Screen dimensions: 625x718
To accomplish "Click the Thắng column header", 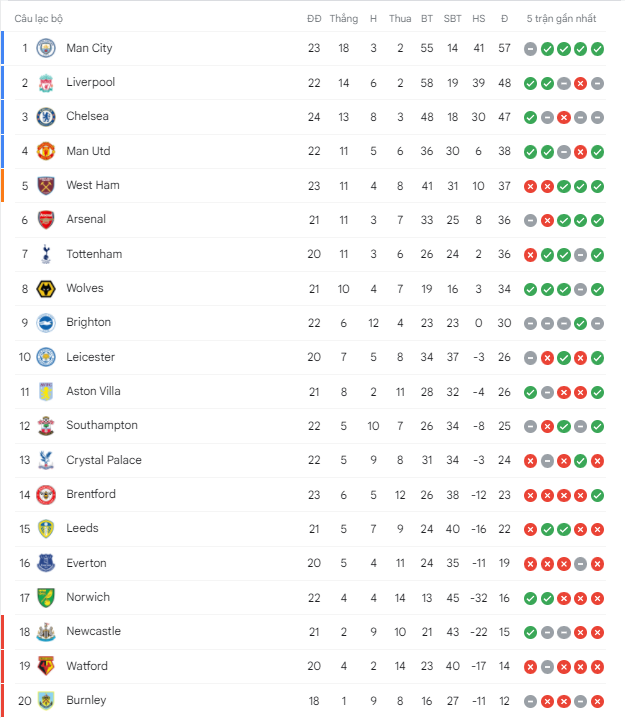I will tap(344, 19).
